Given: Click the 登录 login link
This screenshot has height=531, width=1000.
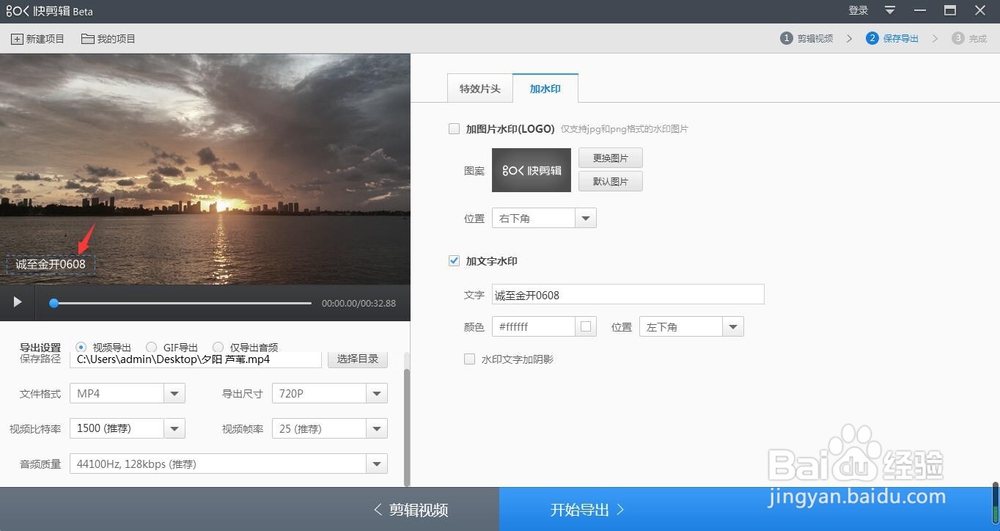Looking at the screenshot, I should 858,10.
